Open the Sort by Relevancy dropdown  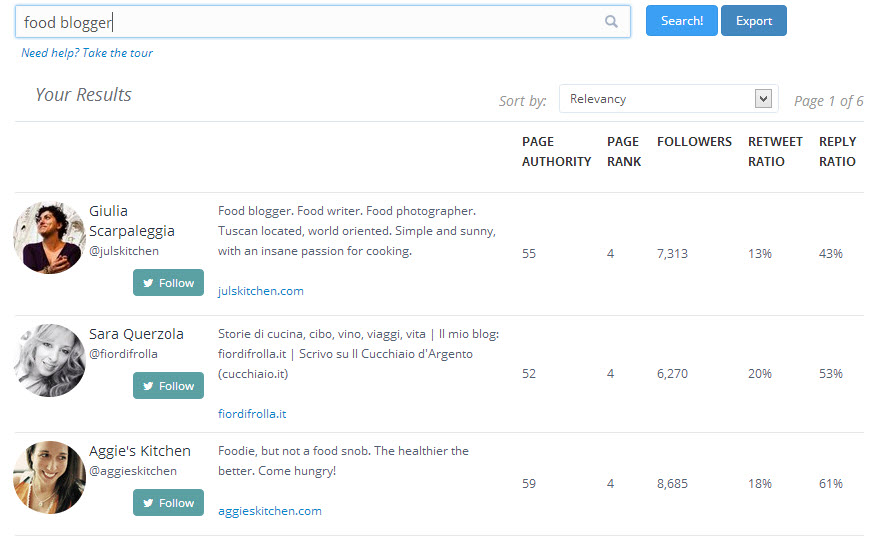667,99
